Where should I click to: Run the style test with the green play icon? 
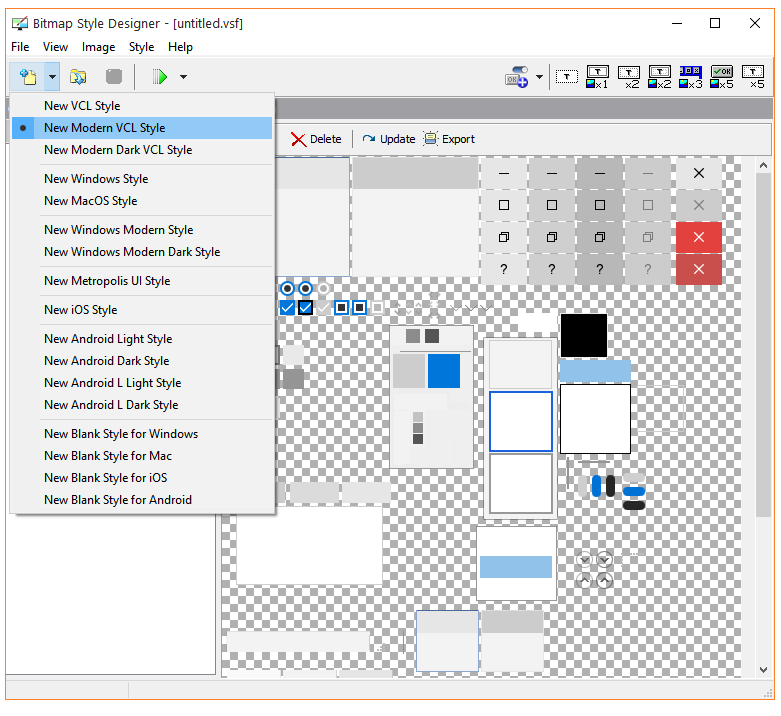159,77
